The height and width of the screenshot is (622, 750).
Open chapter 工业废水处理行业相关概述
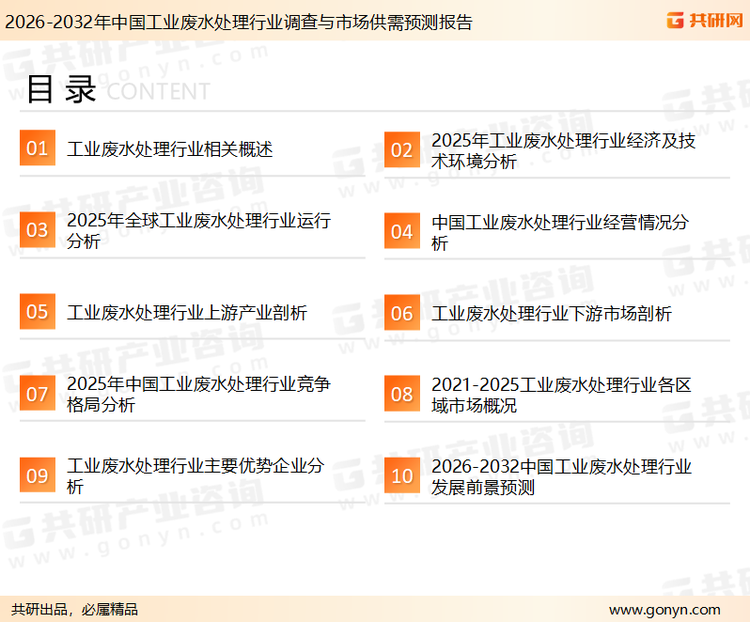point(170,149)
